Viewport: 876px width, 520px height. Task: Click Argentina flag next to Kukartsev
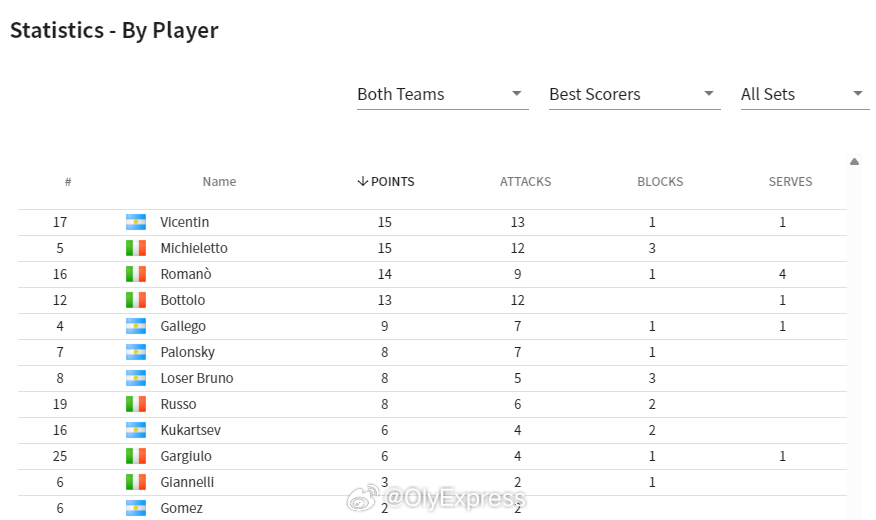(x=136, y=430)
